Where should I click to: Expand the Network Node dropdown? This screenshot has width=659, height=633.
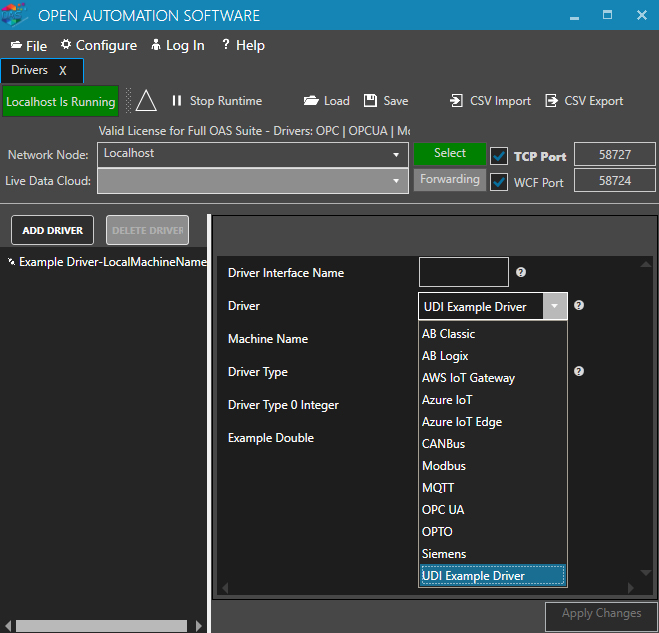[x=395, y=155]
